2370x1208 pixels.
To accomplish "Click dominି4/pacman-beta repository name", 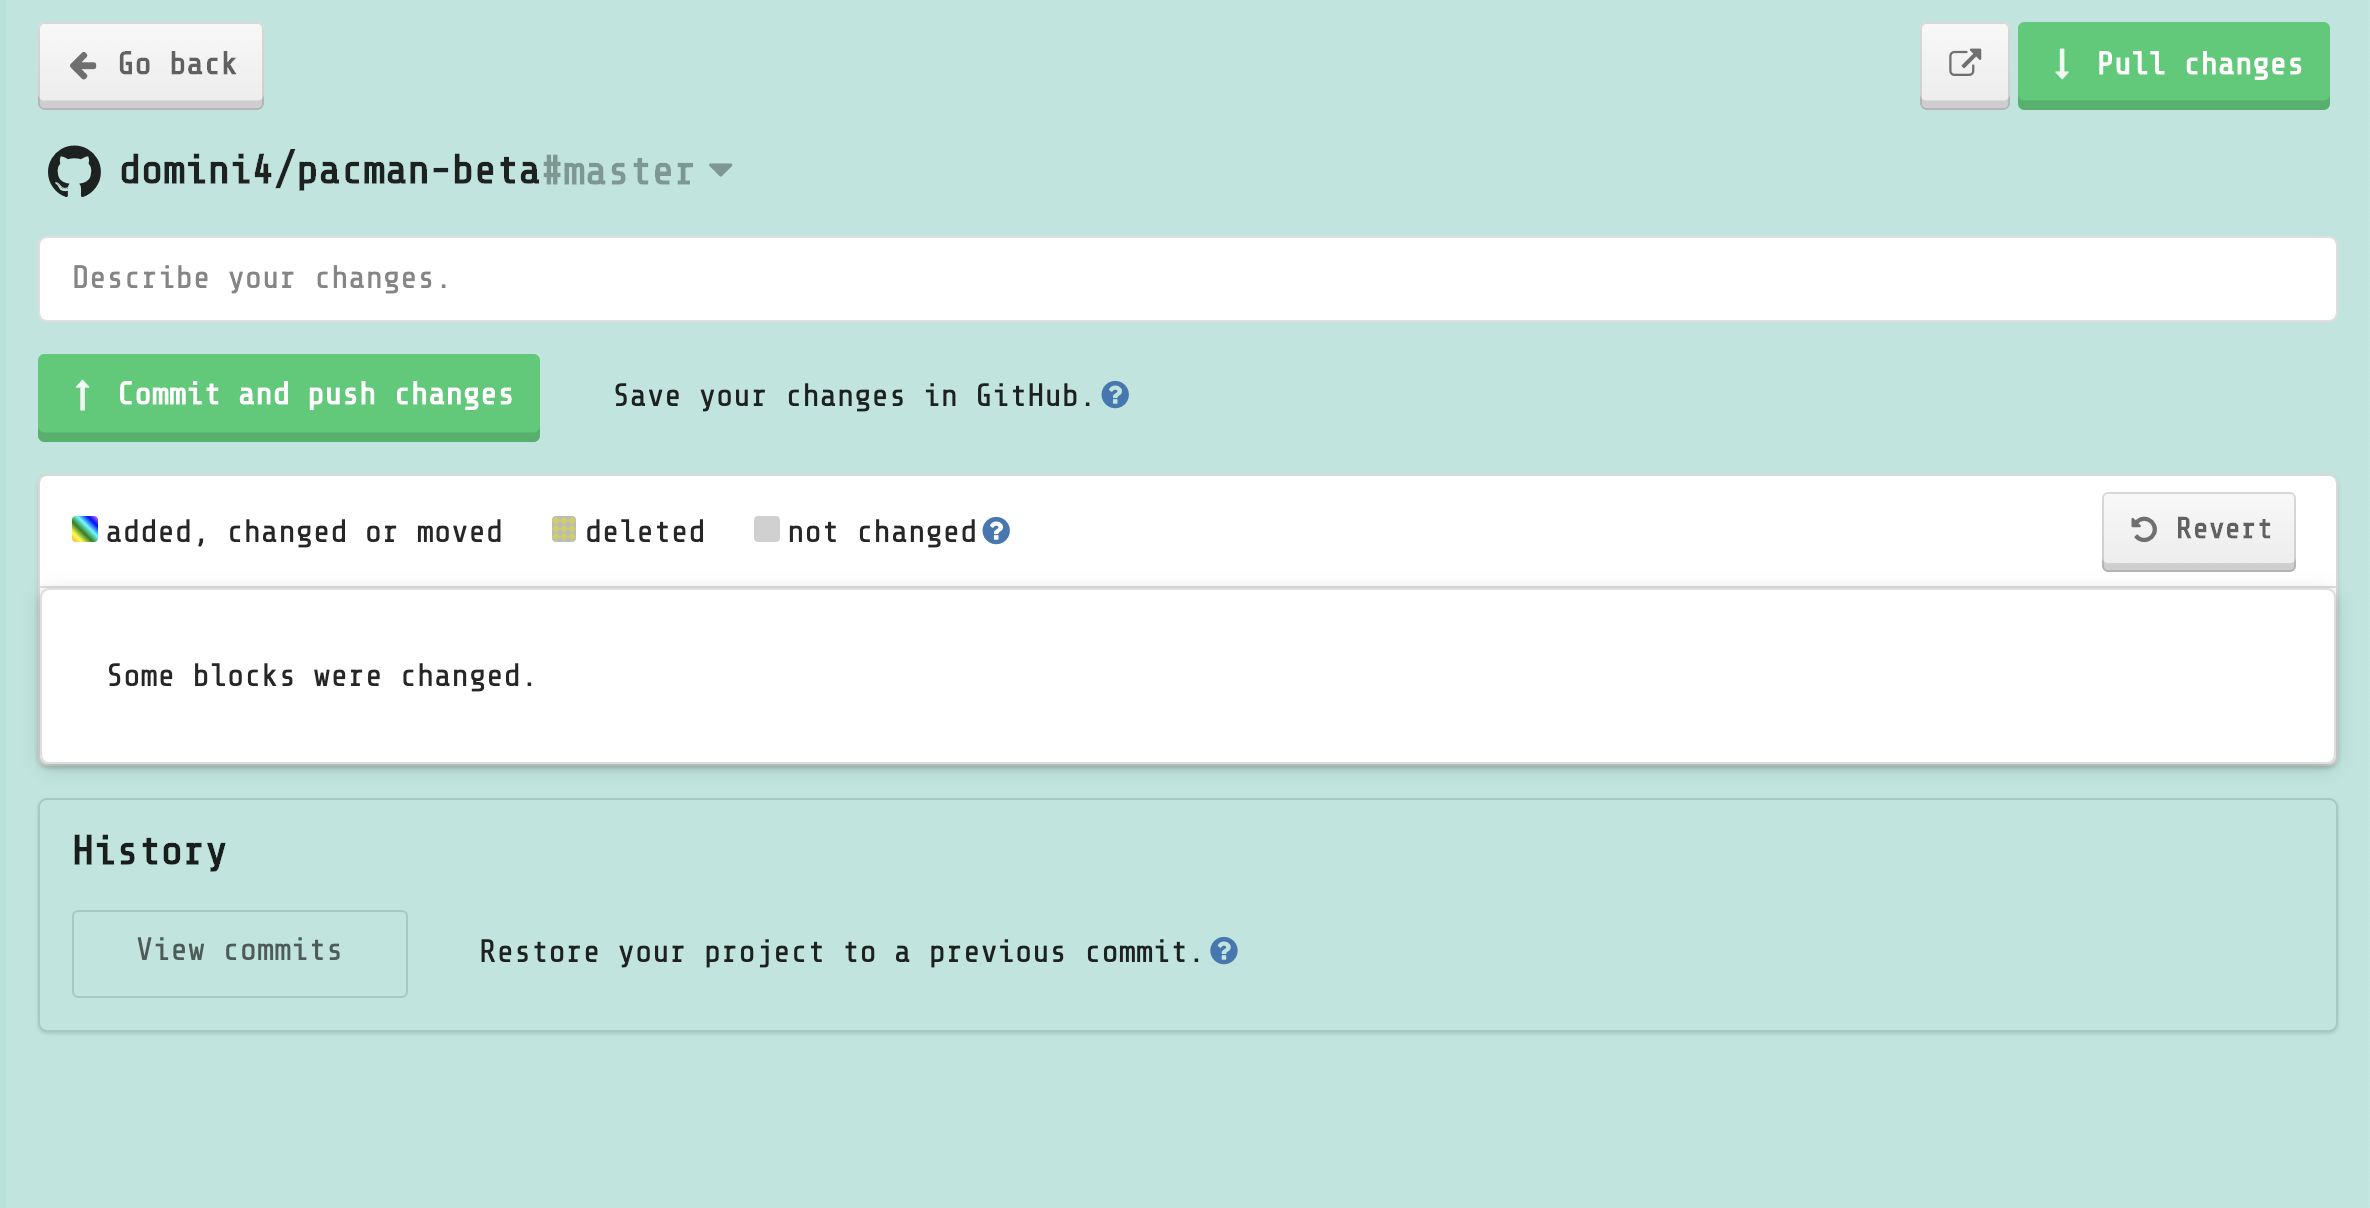I will [x=330, y=171].
